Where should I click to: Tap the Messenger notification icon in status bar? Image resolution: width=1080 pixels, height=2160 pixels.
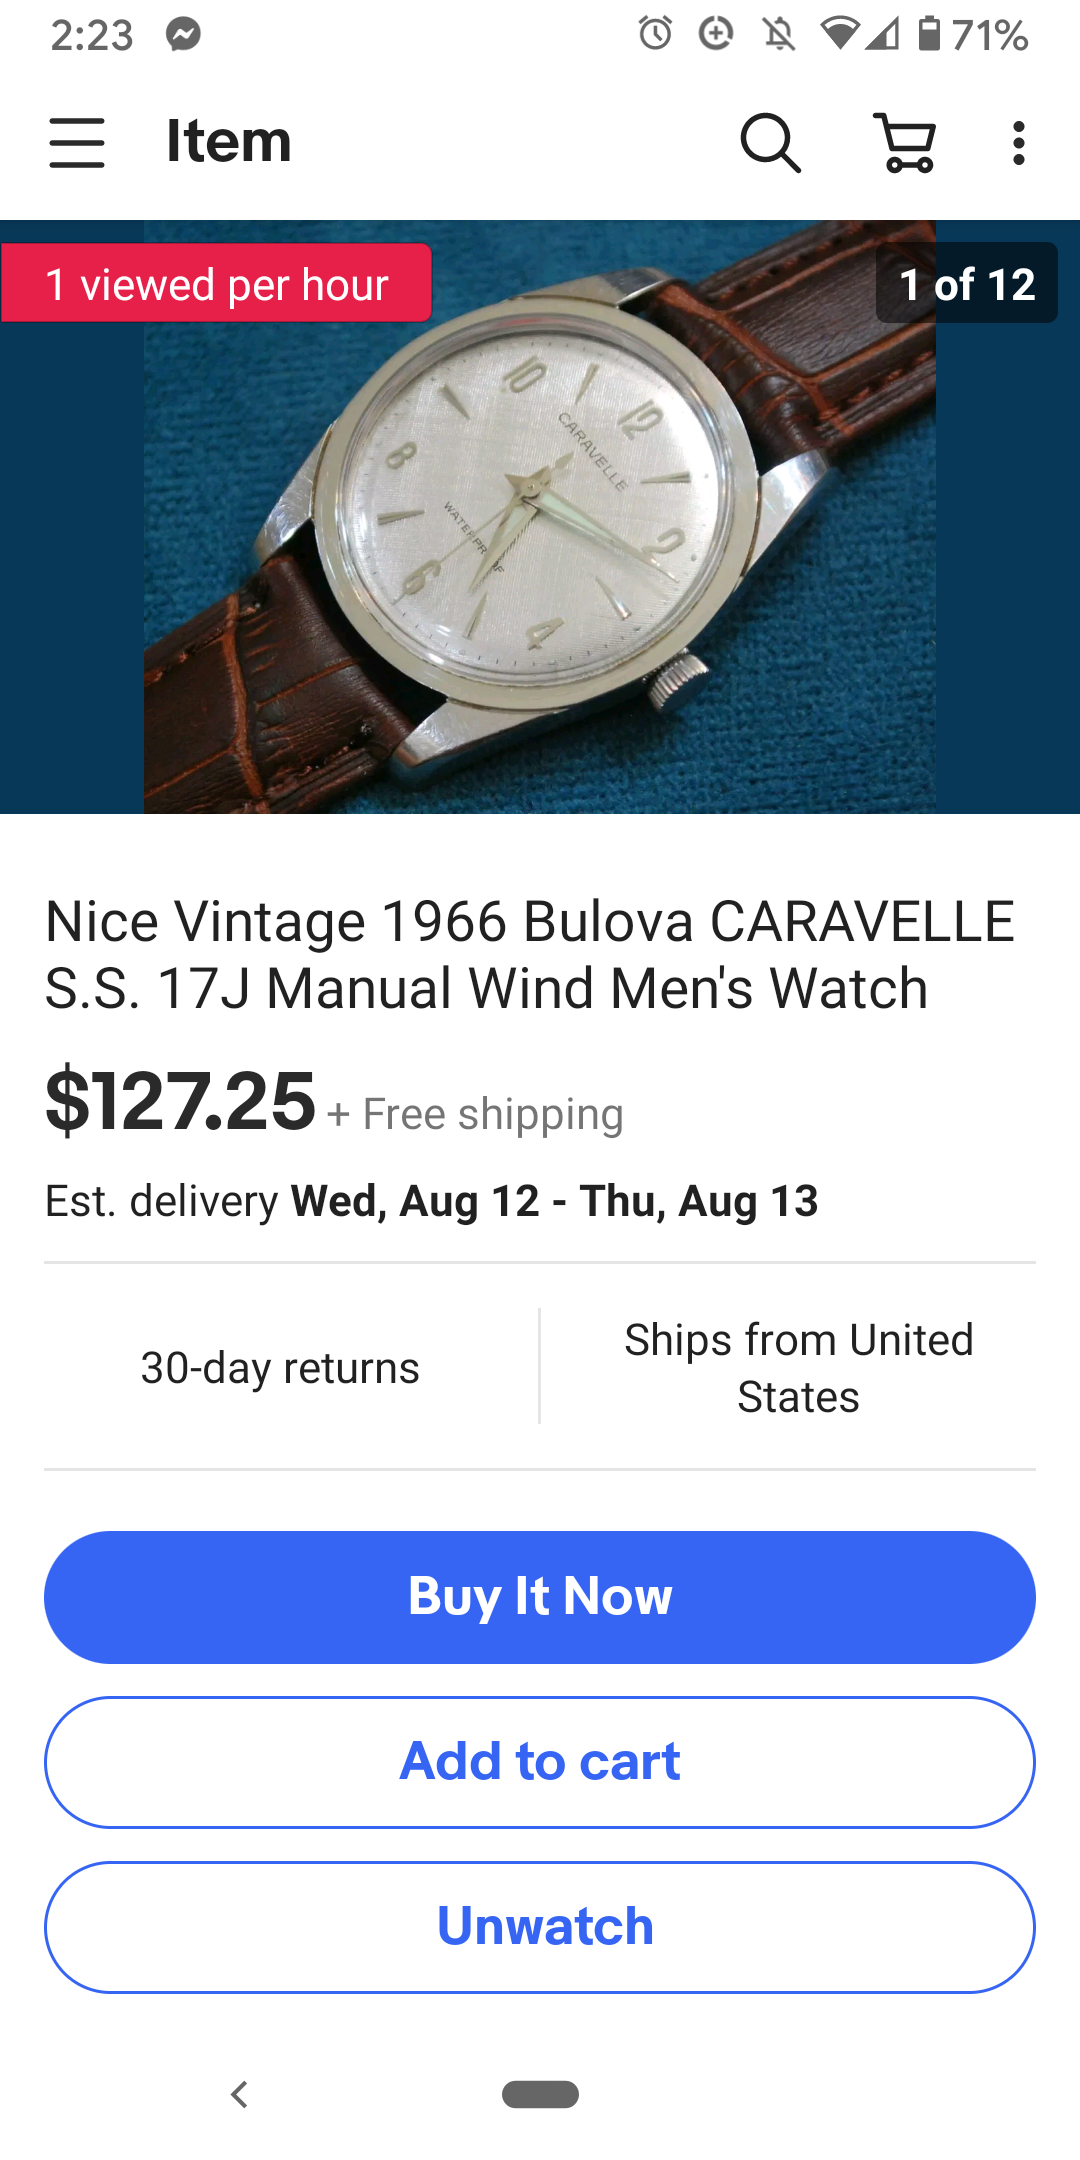pyautogui.click(x=184, y=35)
